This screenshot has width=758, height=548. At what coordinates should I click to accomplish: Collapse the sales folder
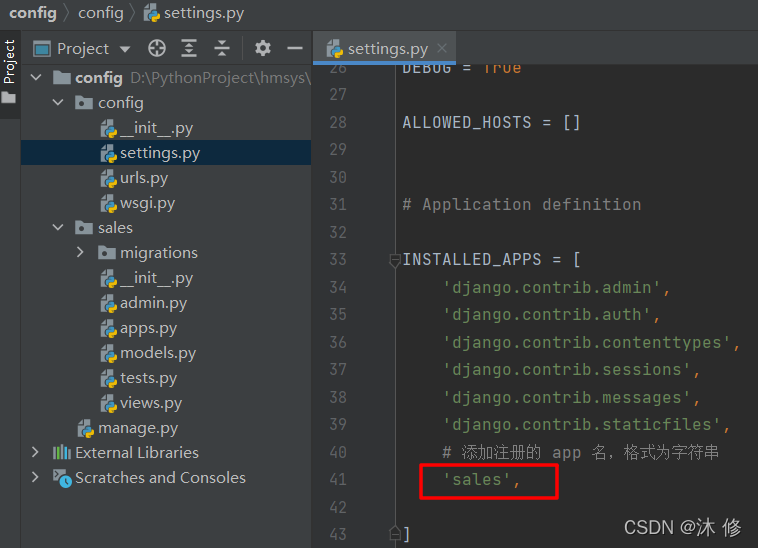pyautogui.click(x=58, y=227)
